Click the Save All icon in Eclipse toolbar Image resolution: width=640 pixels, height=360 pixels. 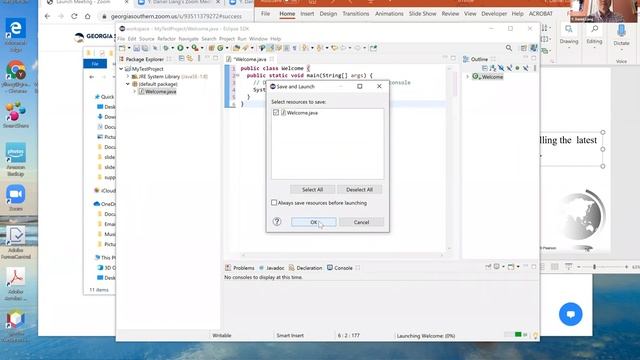pos(145,48)
